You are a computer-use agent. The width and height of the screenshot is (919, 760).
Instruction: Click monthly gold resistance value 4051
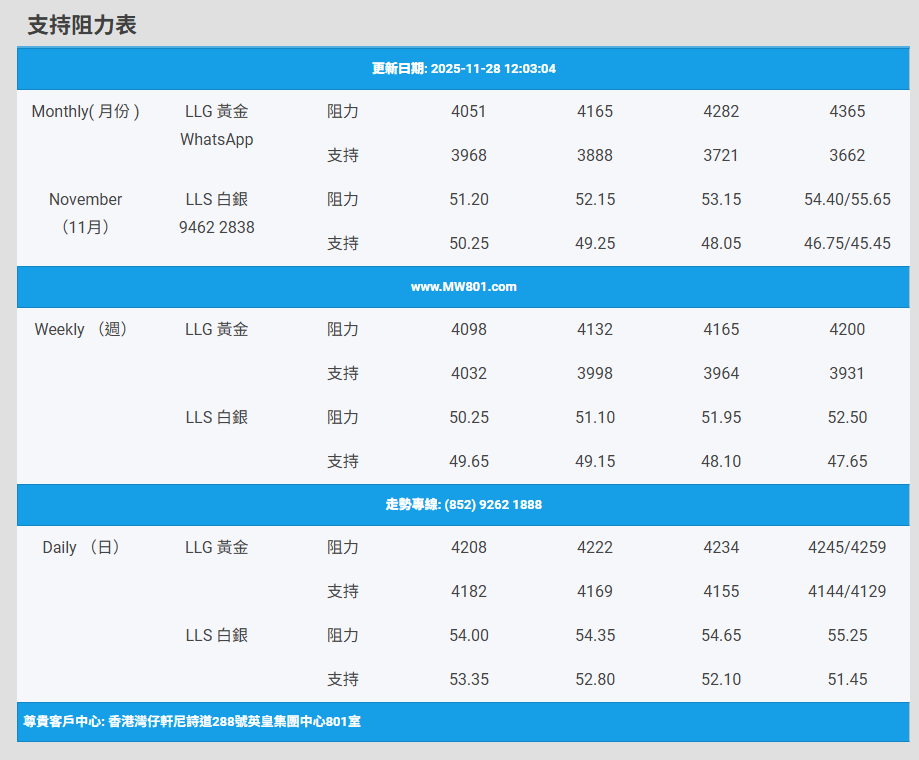point(468,111)
